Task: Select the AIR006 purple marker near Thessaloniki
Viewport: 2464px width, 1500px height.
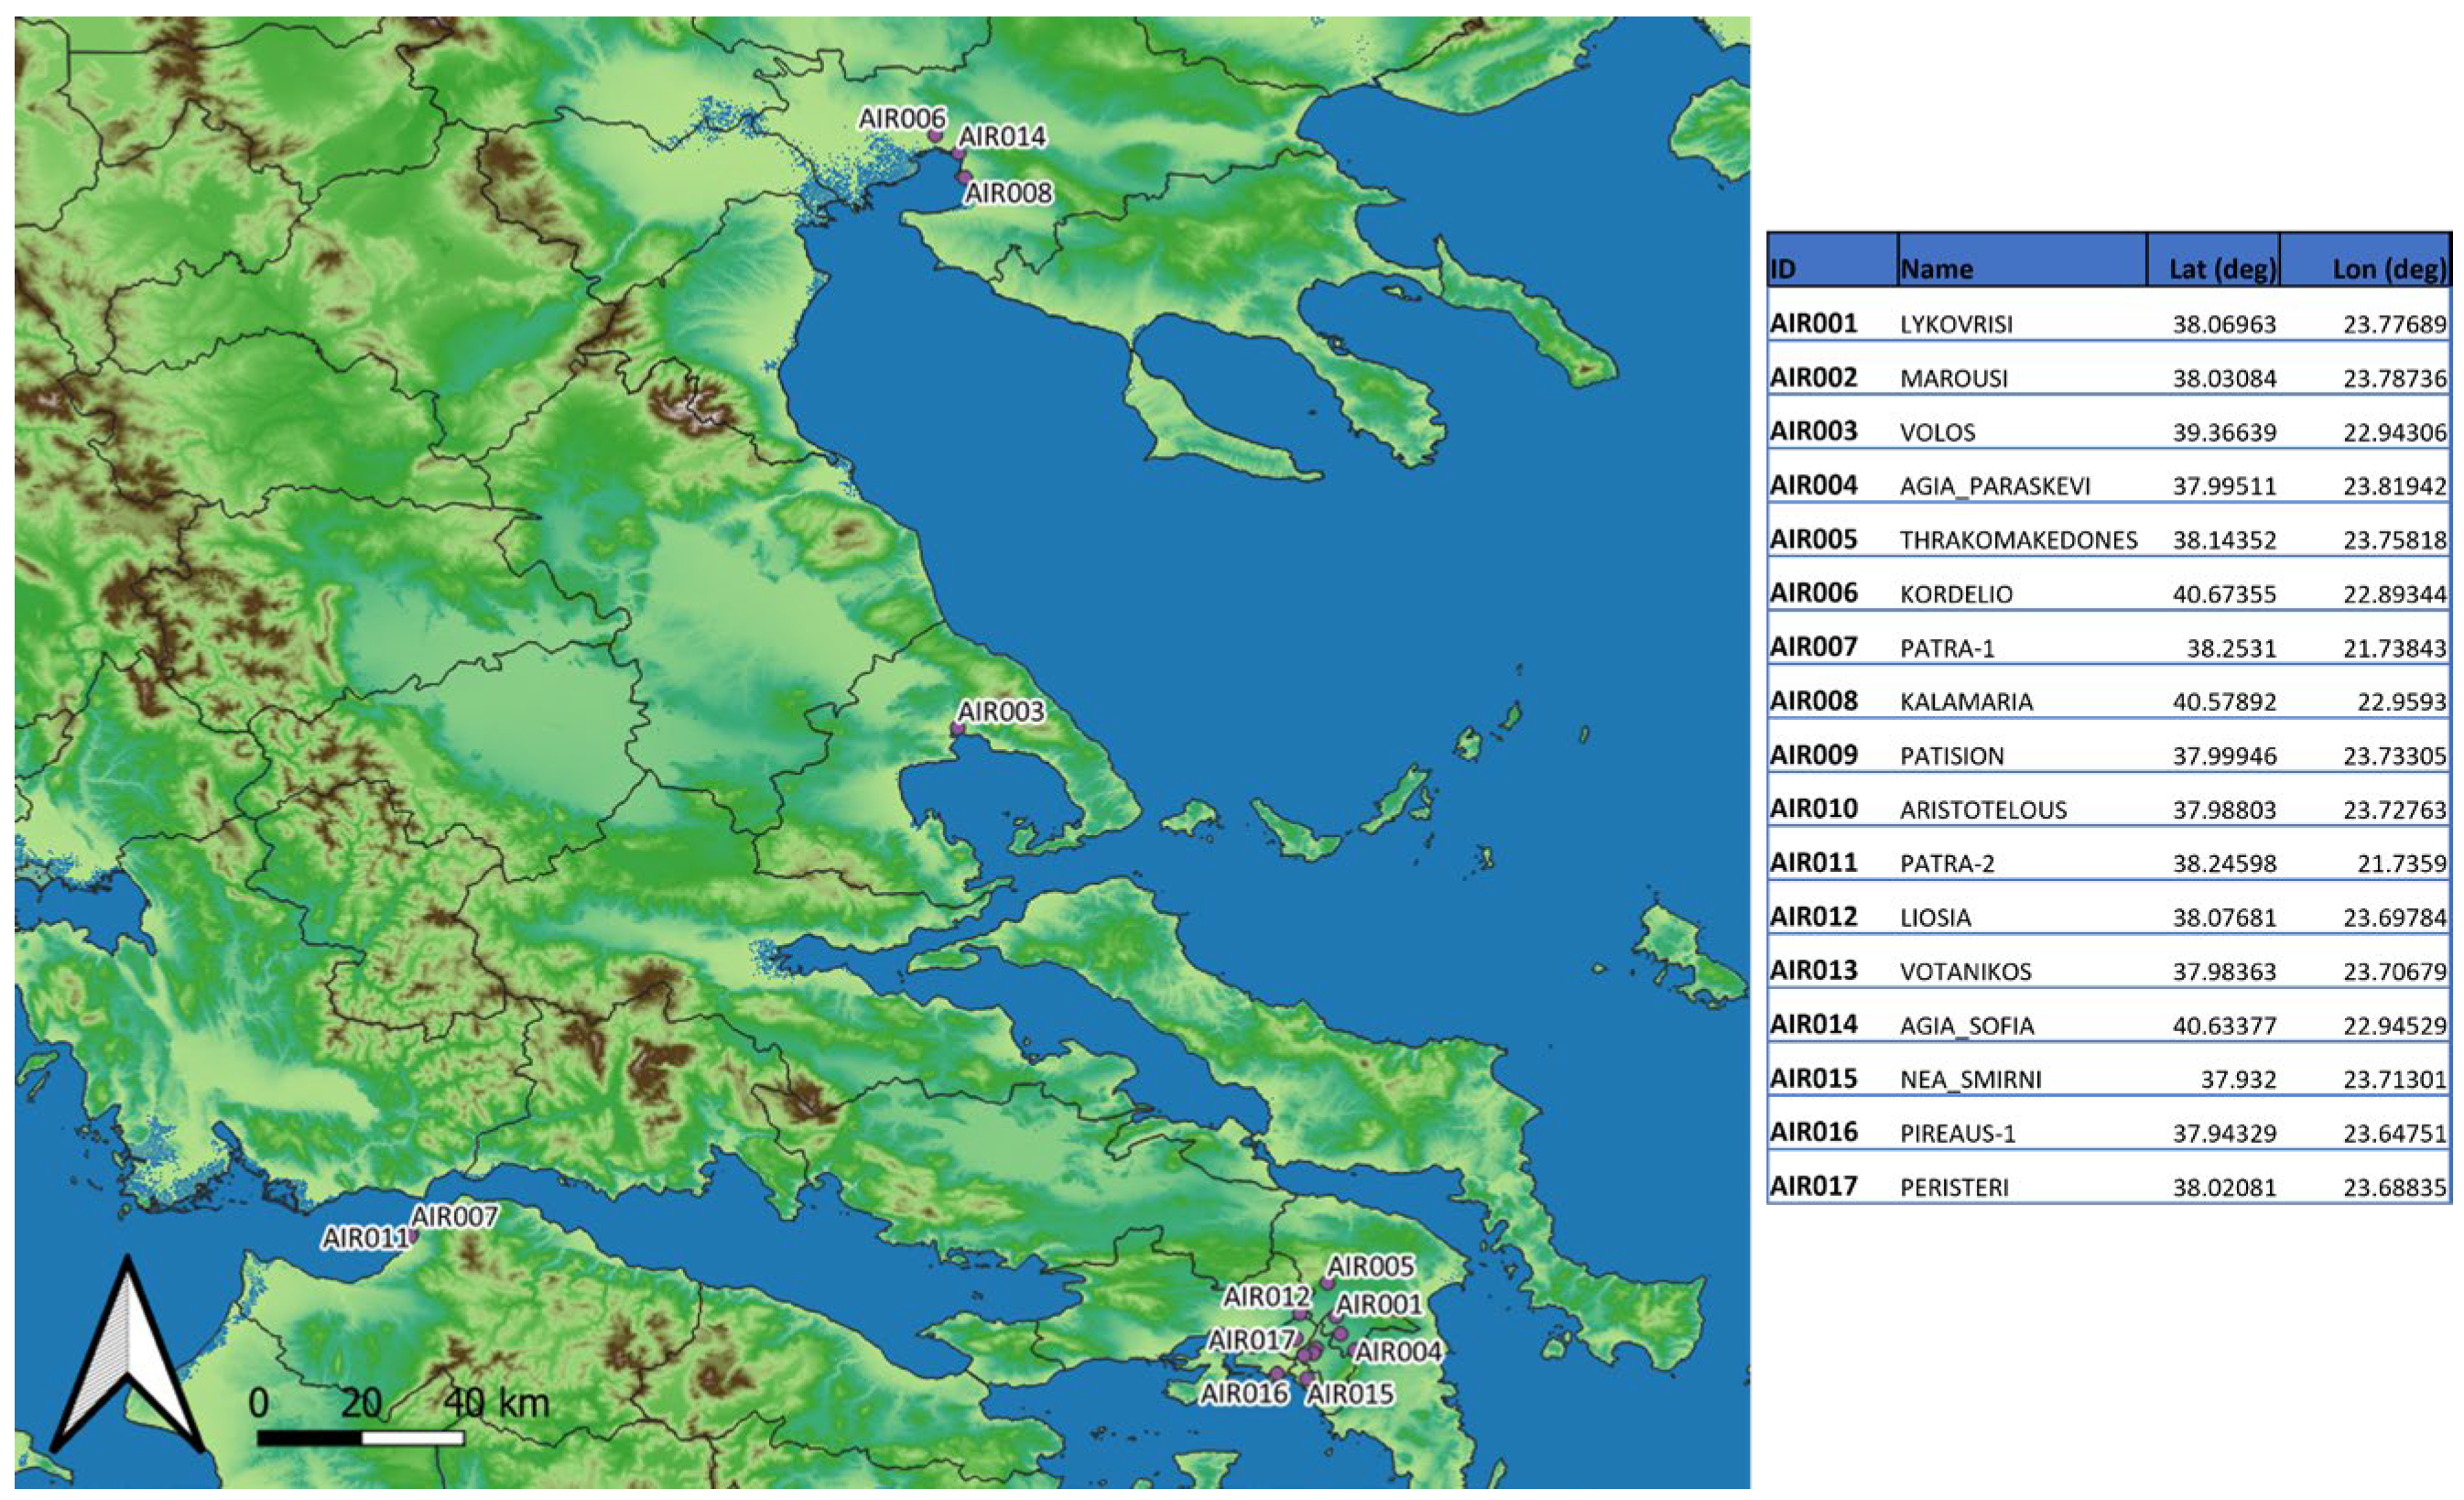Action: tap(936, 135)
